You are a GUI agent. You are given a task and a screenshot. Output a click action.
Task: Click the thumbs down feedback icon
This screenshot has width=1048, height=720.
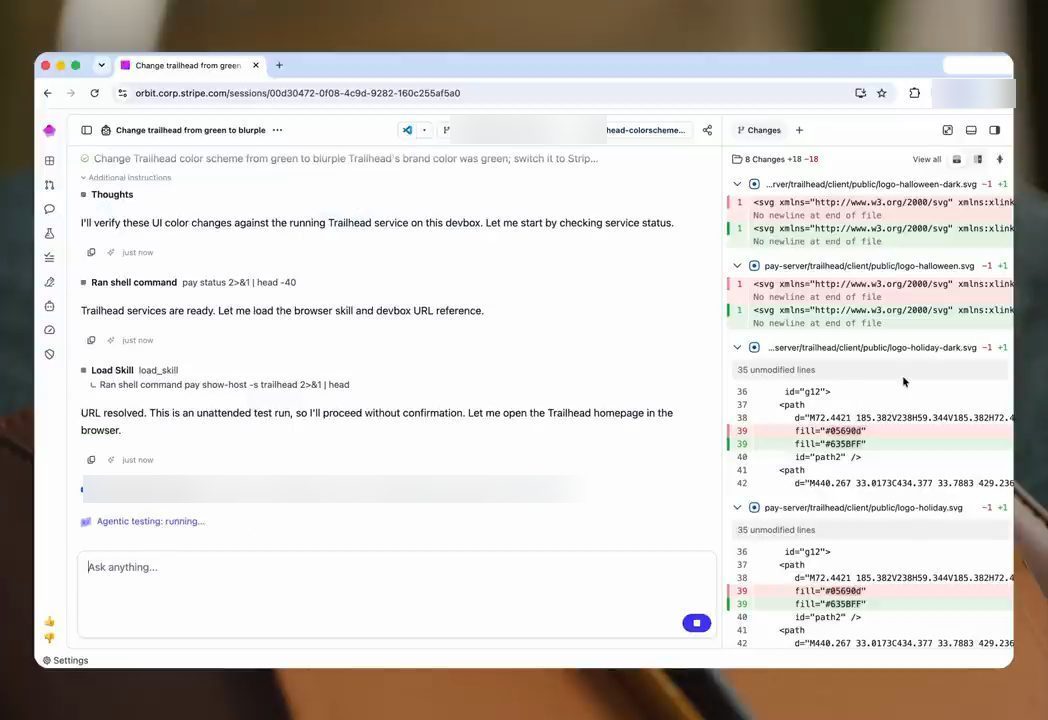point(49,638)
